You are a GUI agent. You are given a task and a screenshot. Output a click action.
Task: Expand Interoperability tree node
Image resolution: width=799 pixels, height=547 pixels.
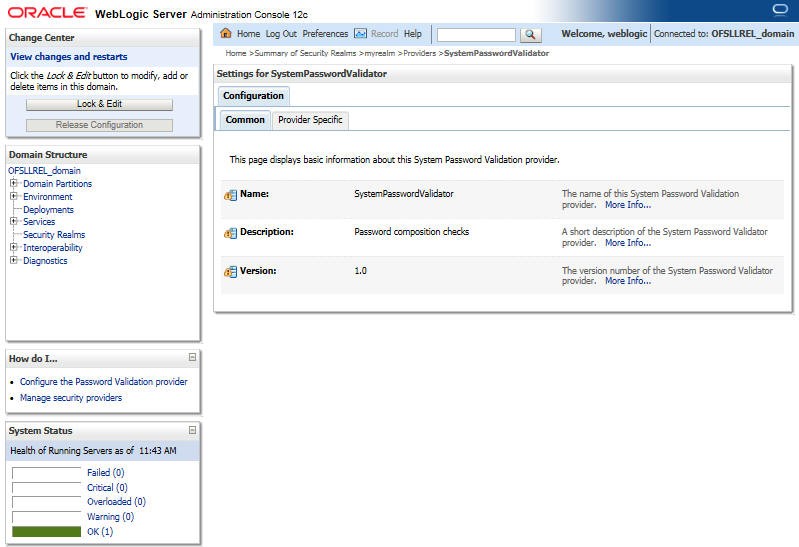tap(14, 247)
